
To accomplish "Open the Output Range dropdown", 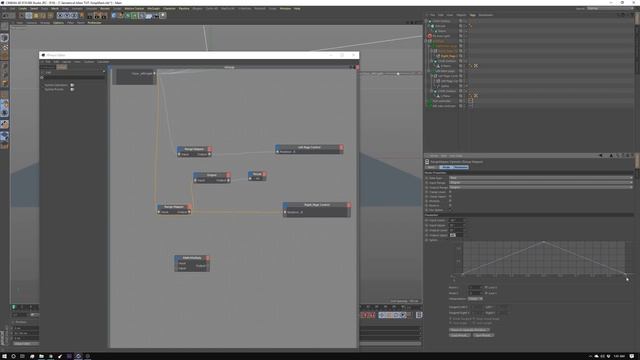I will coord(541,187).
